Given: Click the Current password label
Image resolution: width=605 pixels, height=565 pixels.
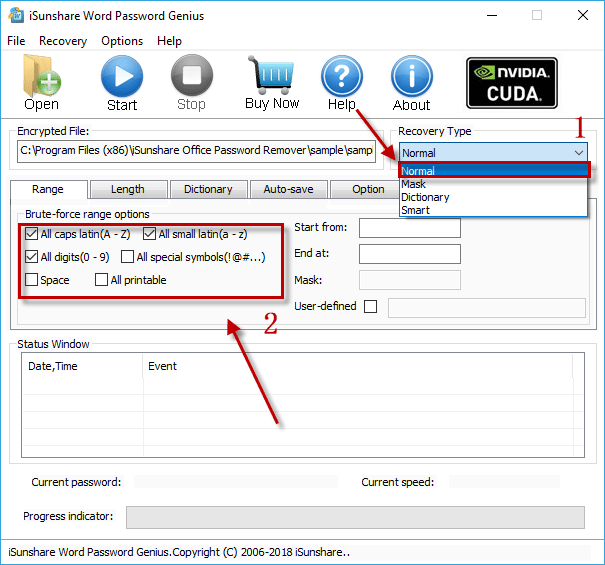Looking at the screenshot, I should (76, 482).
